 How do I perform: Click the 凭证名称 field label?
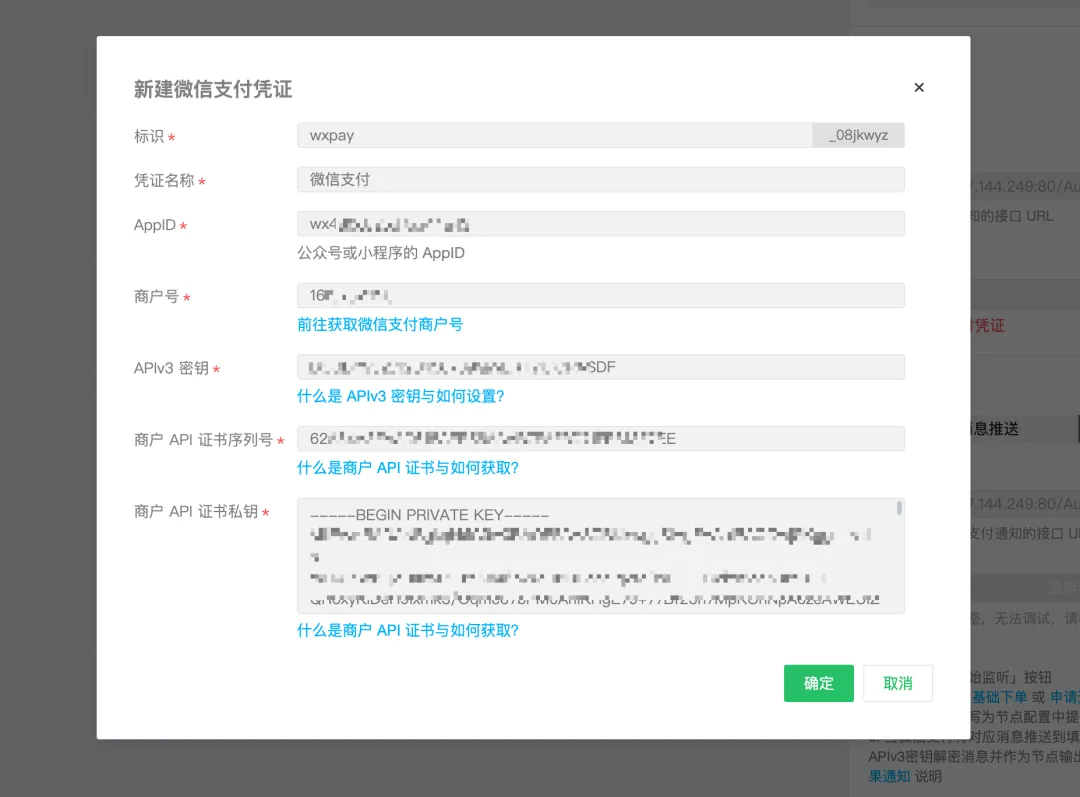pos(164,180)
